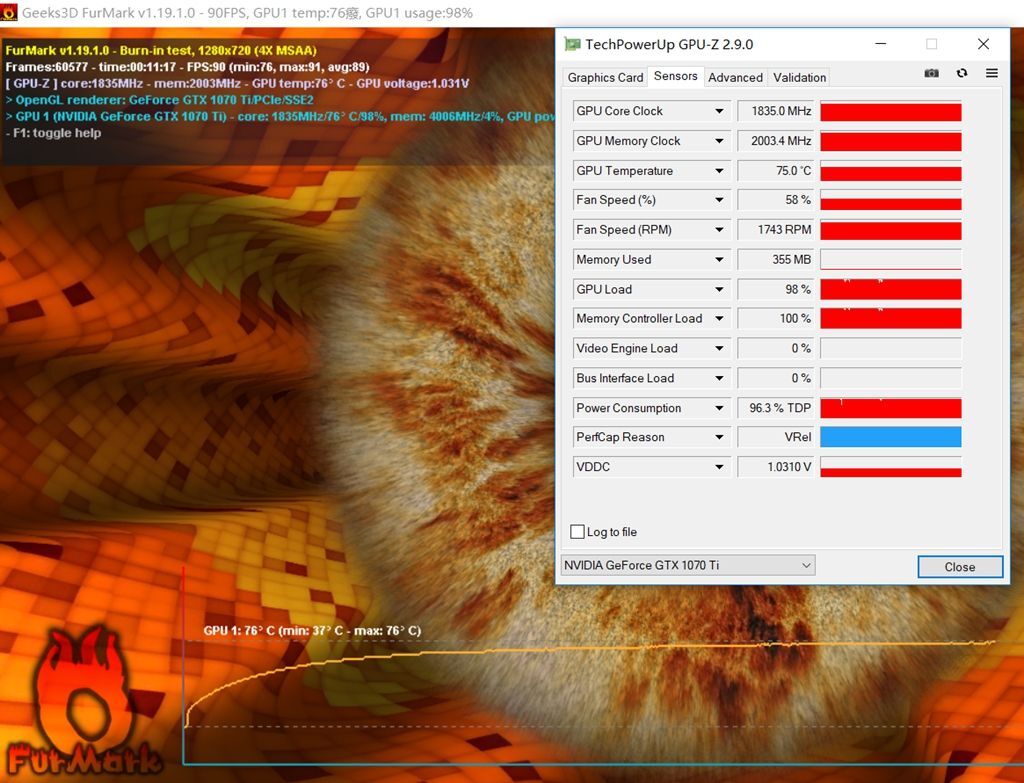Open the GPU-Z hamburger menu
The height and width of the screenshot is (783, 1024).
click(991, 73)
